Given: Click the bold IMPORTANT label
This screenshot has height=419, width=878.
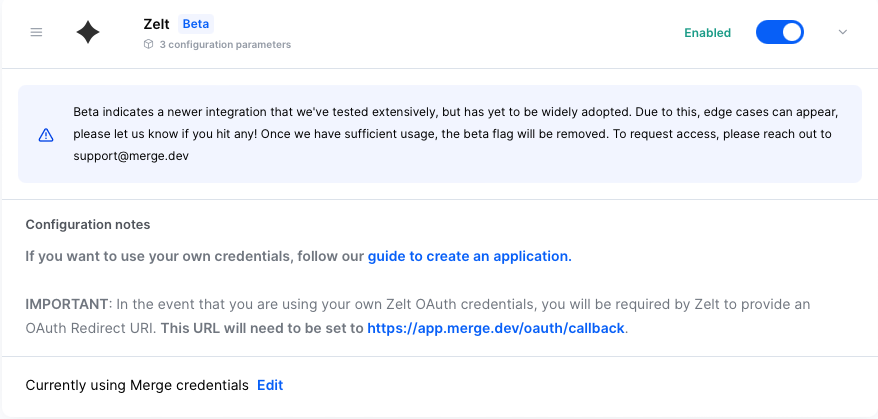Looking at the screenshot, I should click(66, 304).
